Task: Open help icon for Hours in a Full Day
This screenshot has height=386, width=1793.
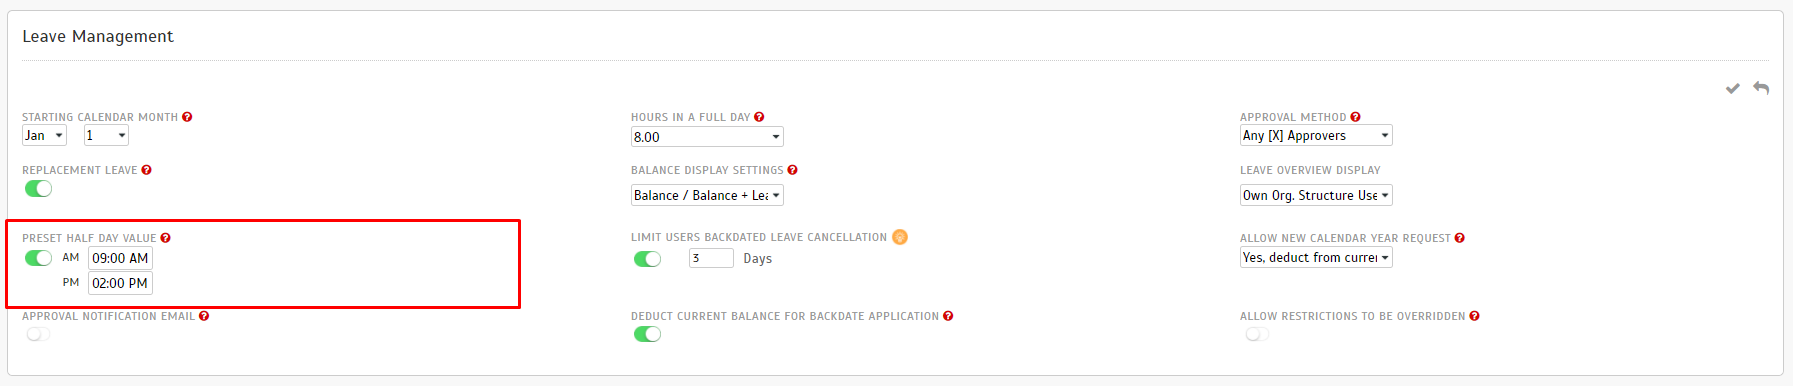Action: coord(759,117)
